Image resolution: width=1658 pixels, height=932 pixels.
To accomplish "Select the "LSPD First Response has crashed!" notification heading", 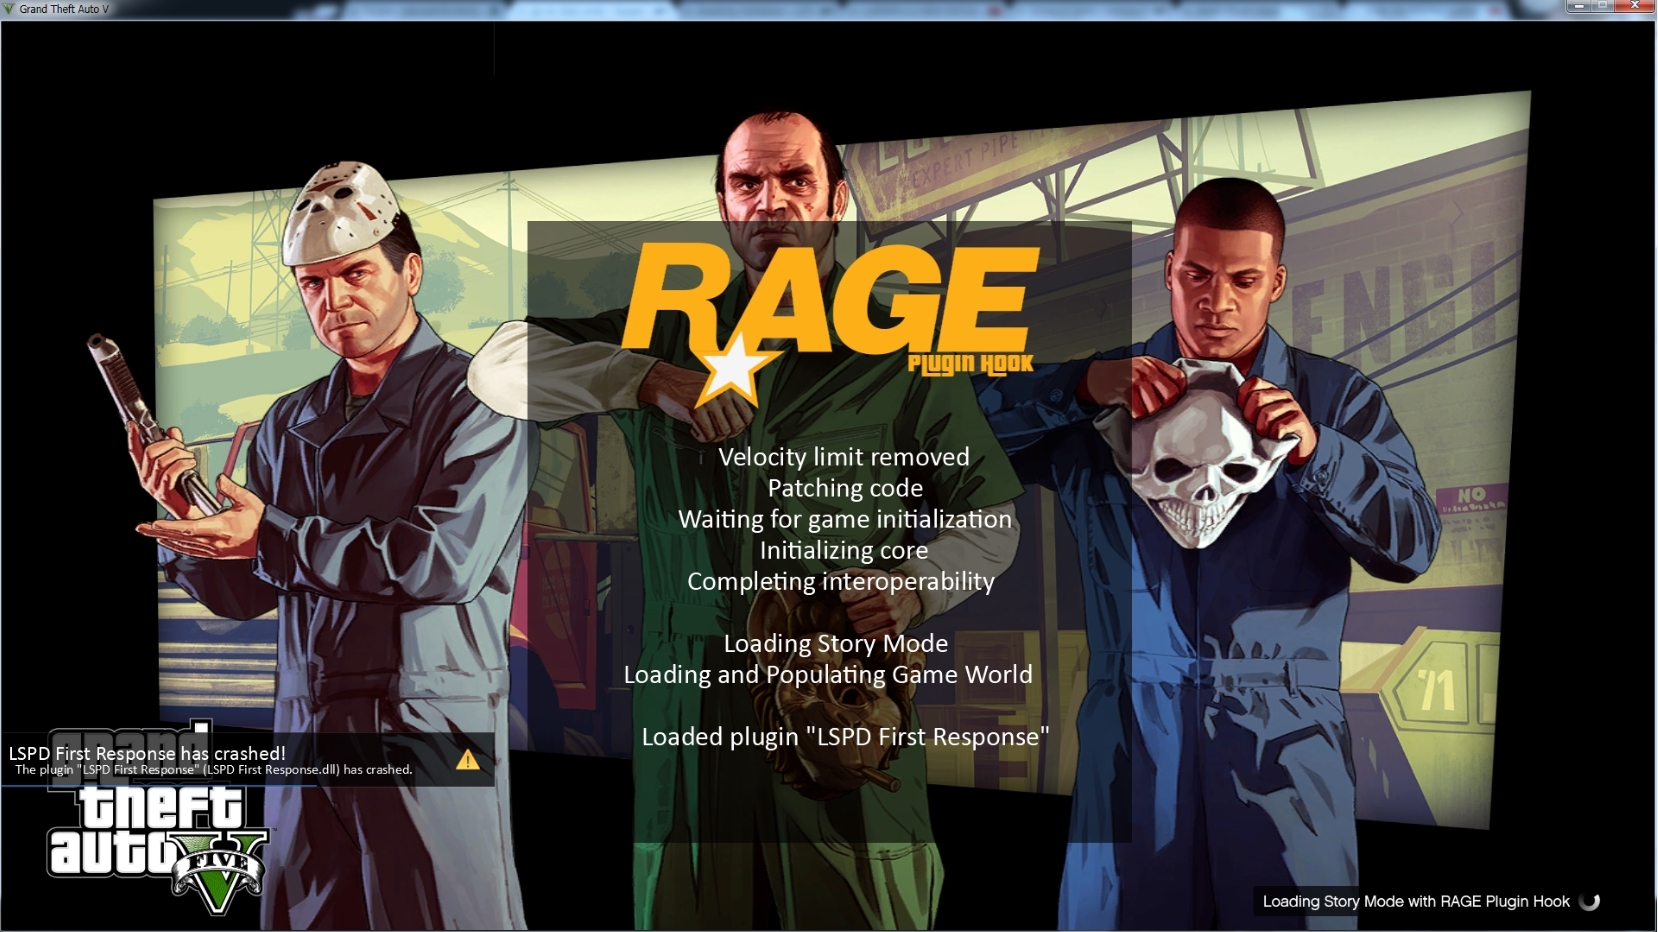I will pyautogui.click(x=147, y=753).
